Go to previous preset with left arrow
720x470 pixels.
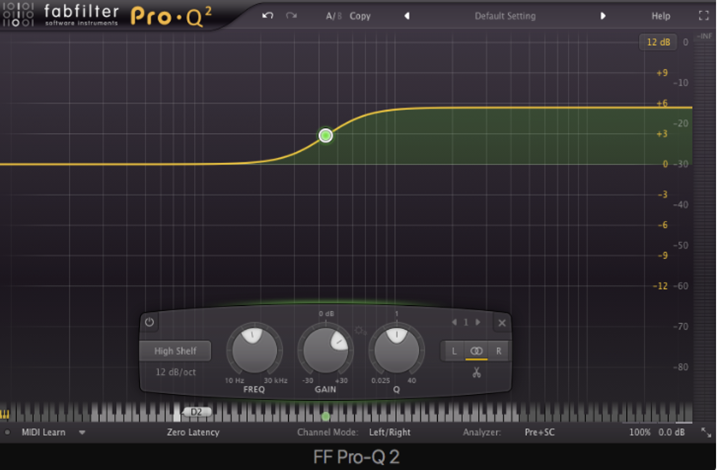tap(406, 16)
